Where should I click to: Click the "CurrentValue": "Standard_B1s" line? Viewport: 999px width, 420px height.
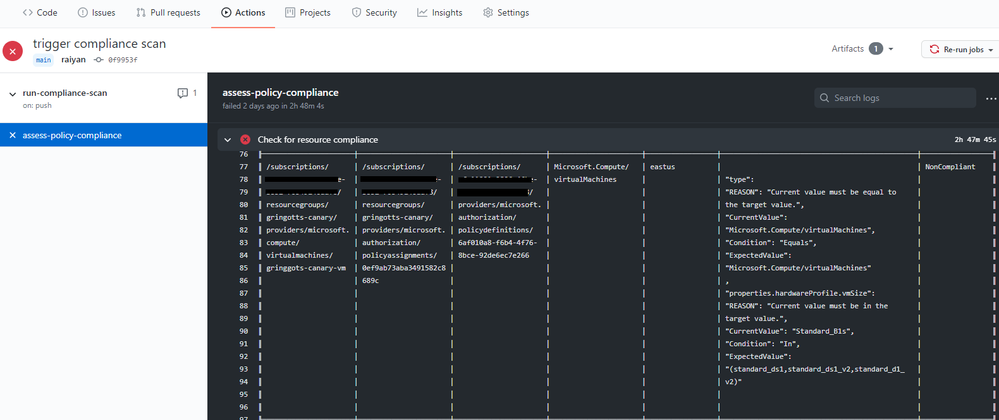click(789, 331)
